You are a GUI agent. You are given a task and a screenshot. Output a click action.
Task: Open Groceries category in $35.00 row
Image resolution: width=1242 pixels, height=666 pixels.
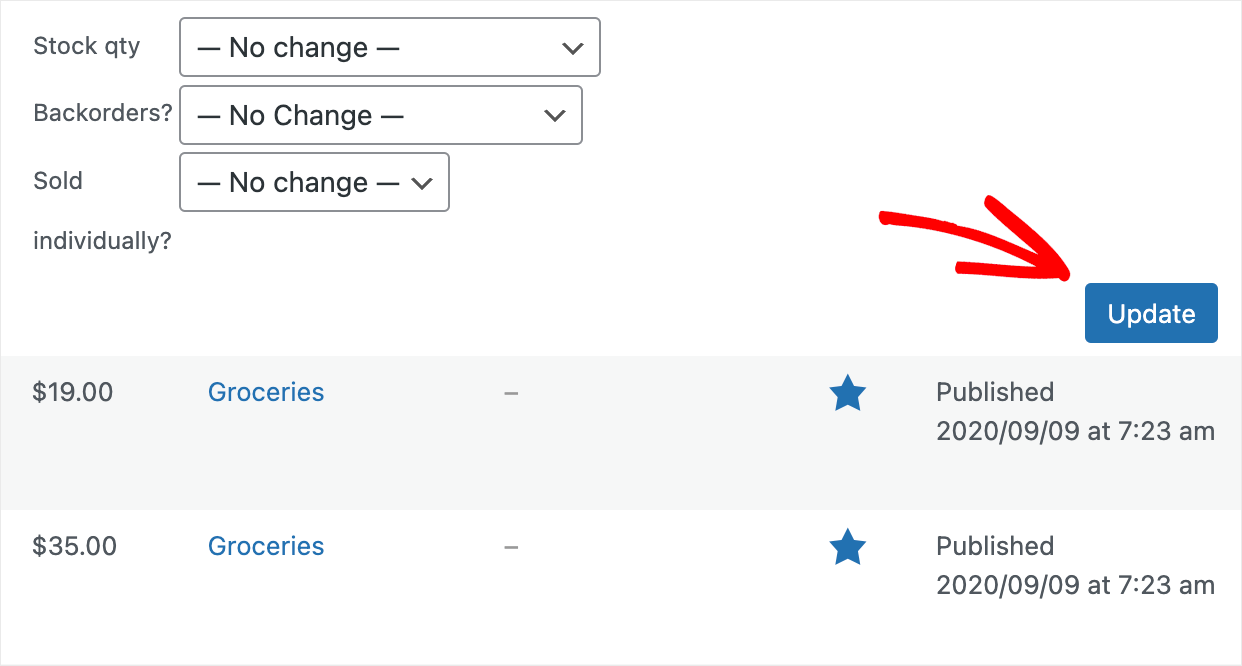(266, 546)
